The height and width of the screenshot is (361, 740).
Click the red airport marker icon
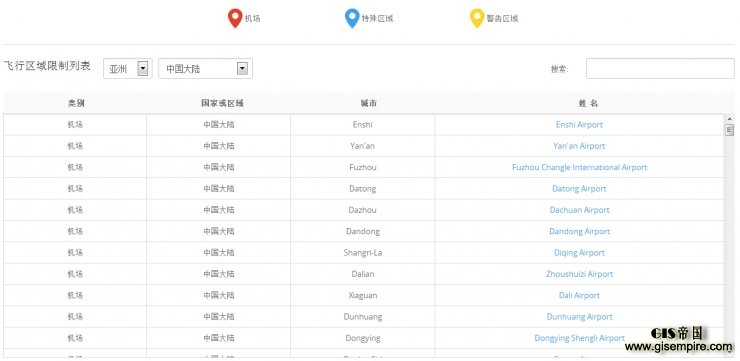[x=235, y=18]
